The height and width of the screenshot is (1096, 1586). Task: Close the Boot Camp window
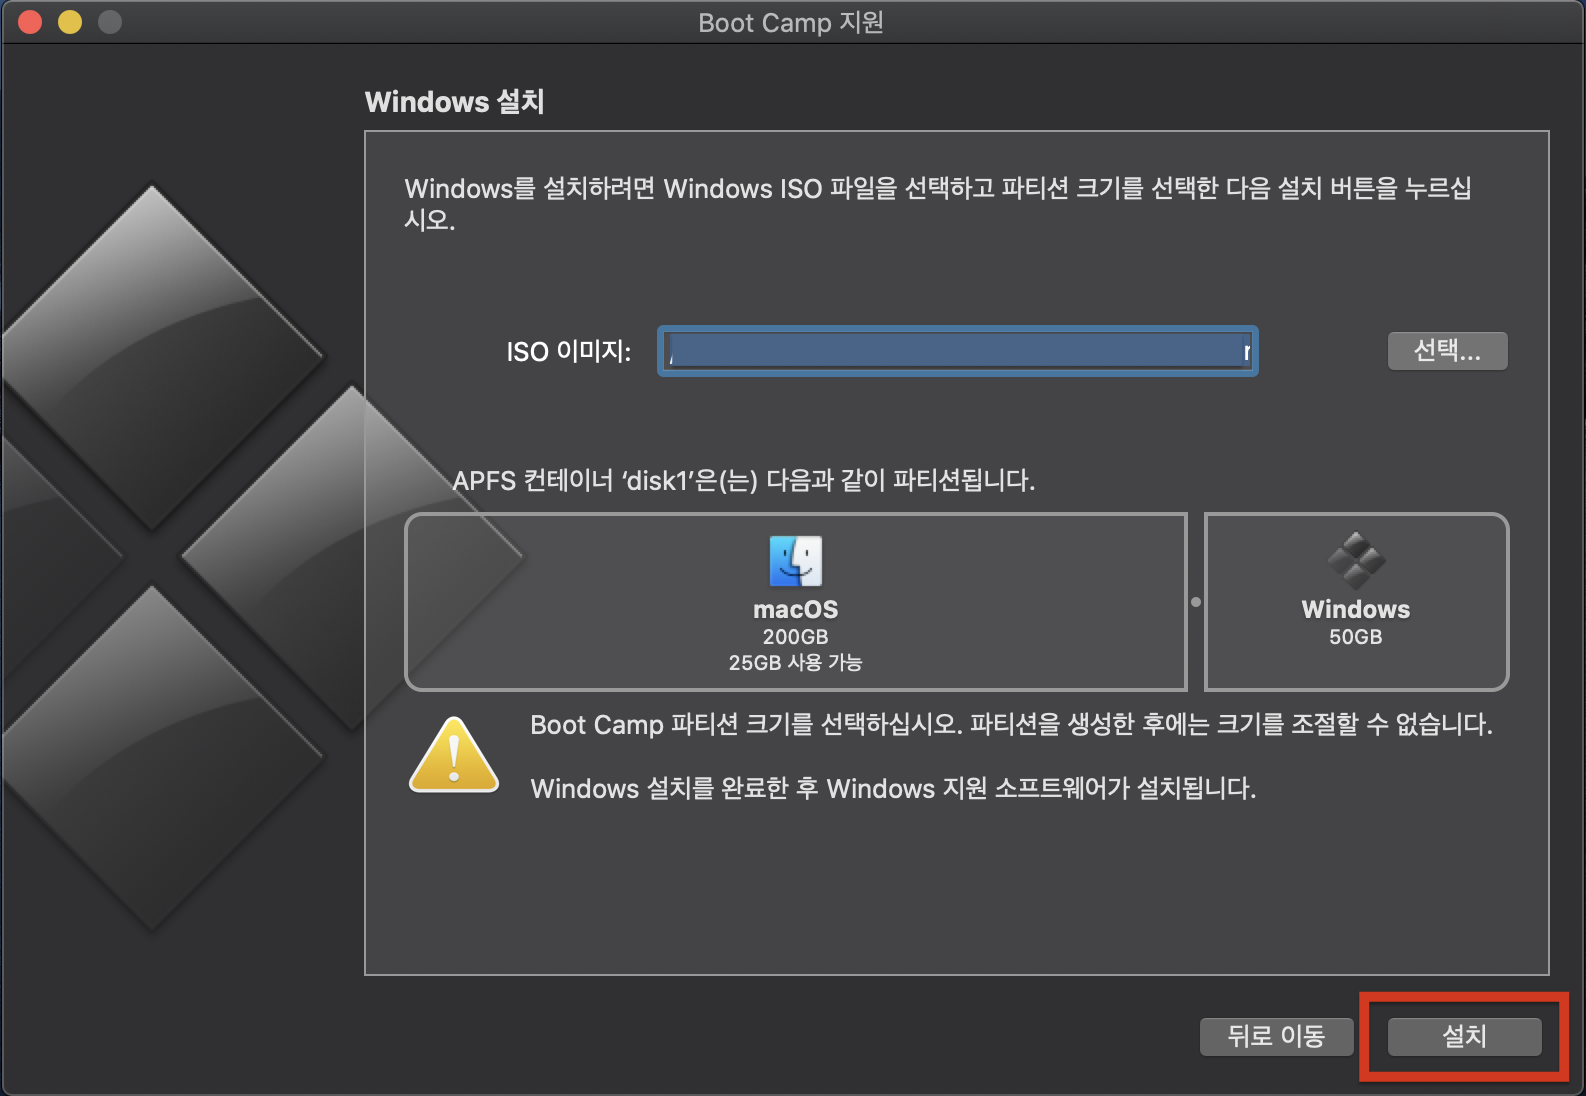click(30, 22)
